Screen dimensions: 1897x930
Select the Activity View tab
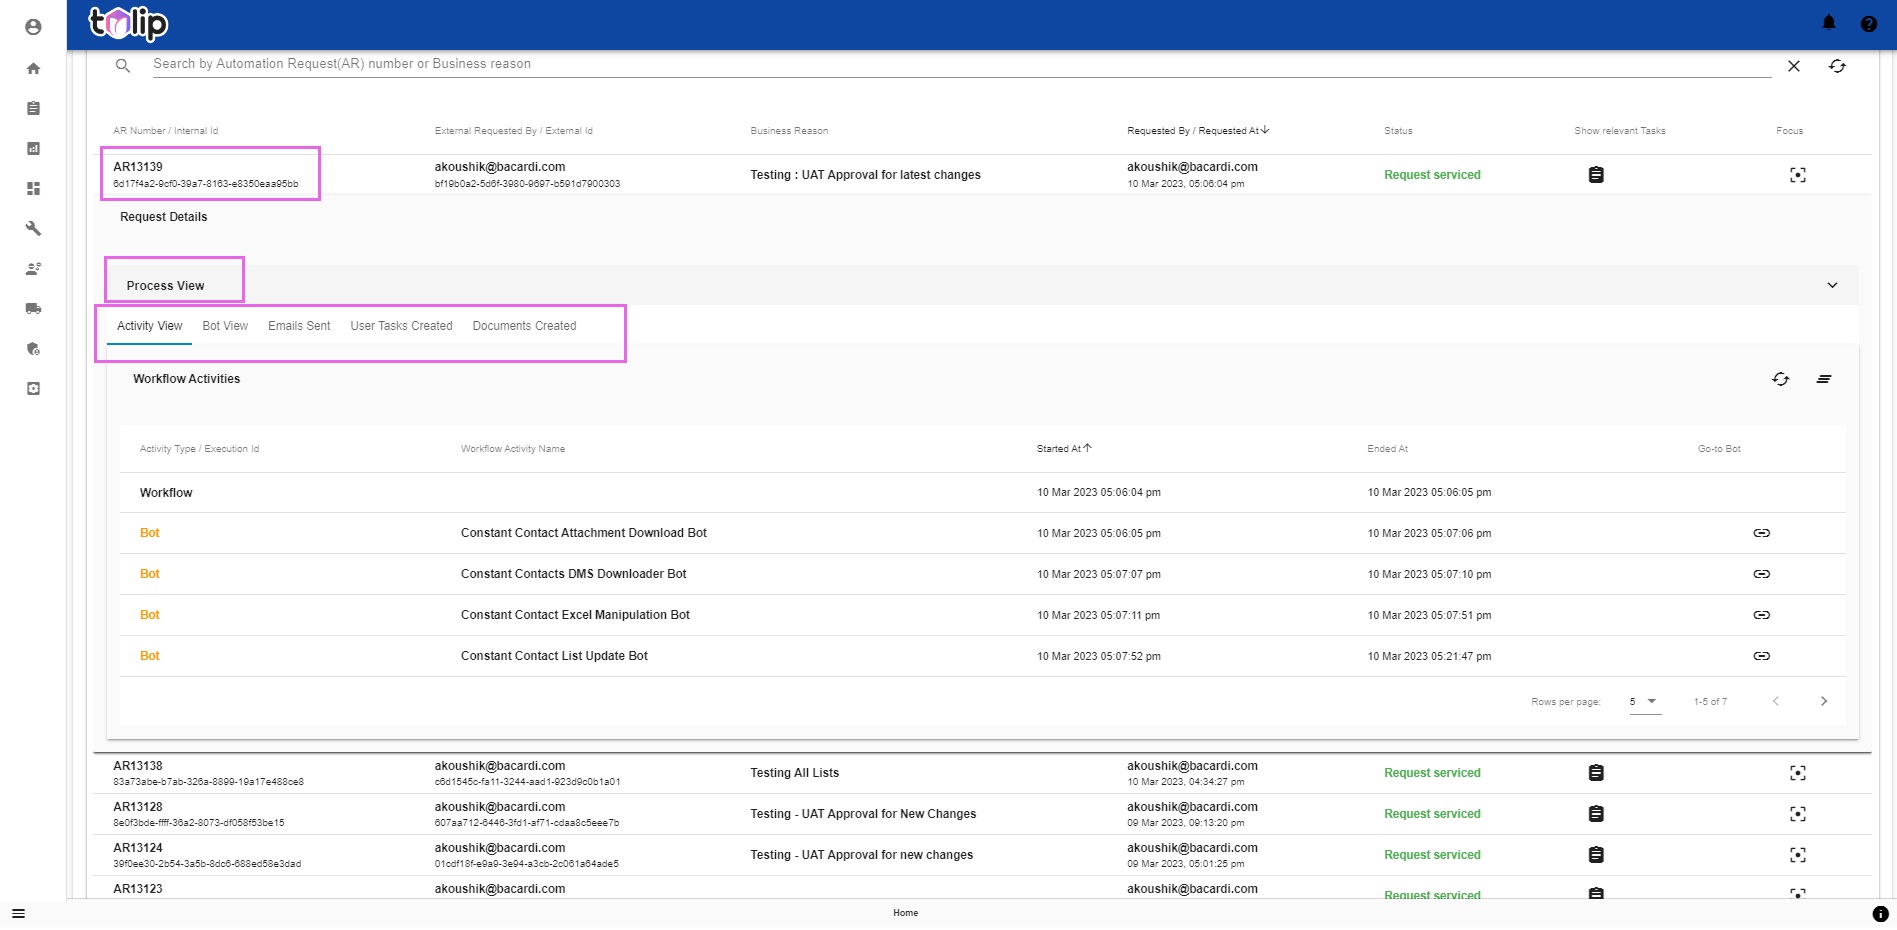[150, 326]
